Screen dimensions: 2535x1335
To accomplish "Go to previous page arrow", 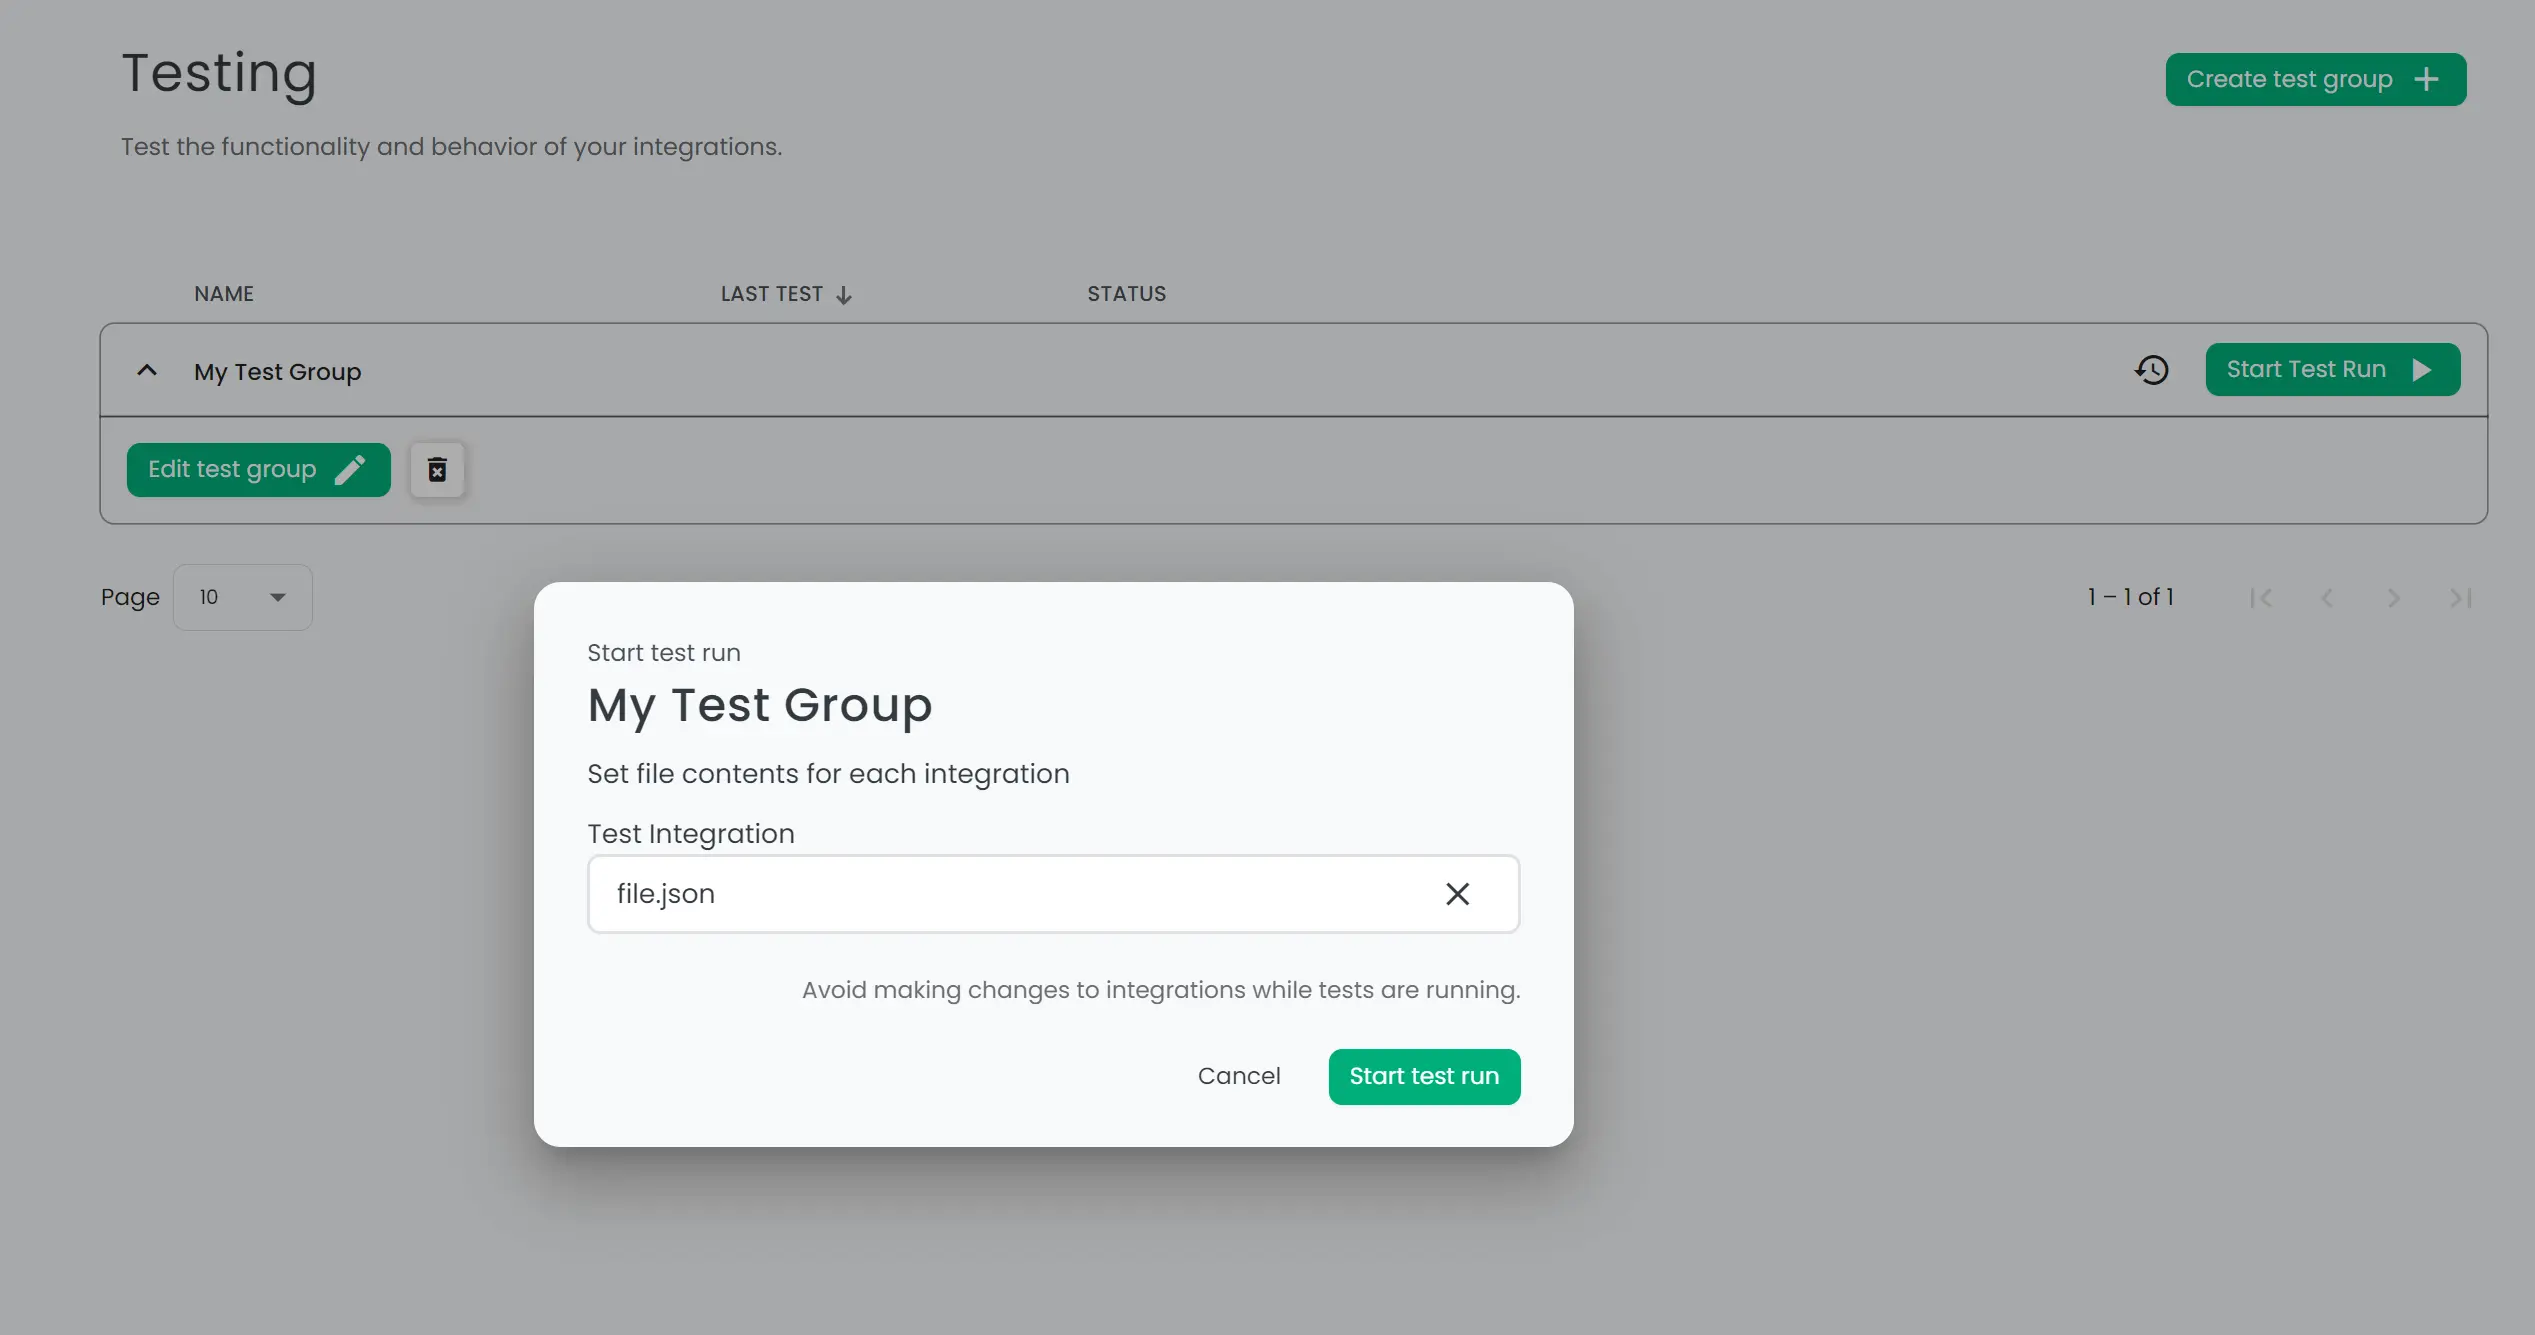I will [x=2327, y=597].
